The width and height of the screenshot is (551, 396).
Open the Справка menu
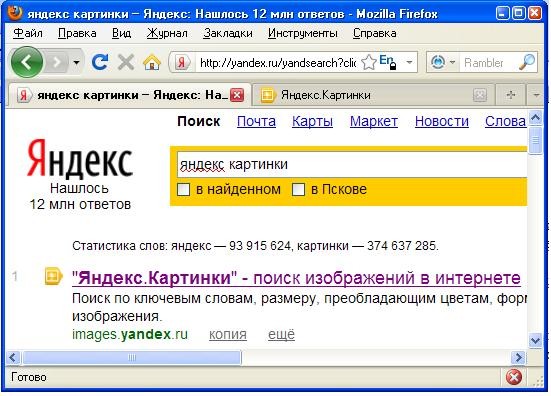[x=375, y=33]
